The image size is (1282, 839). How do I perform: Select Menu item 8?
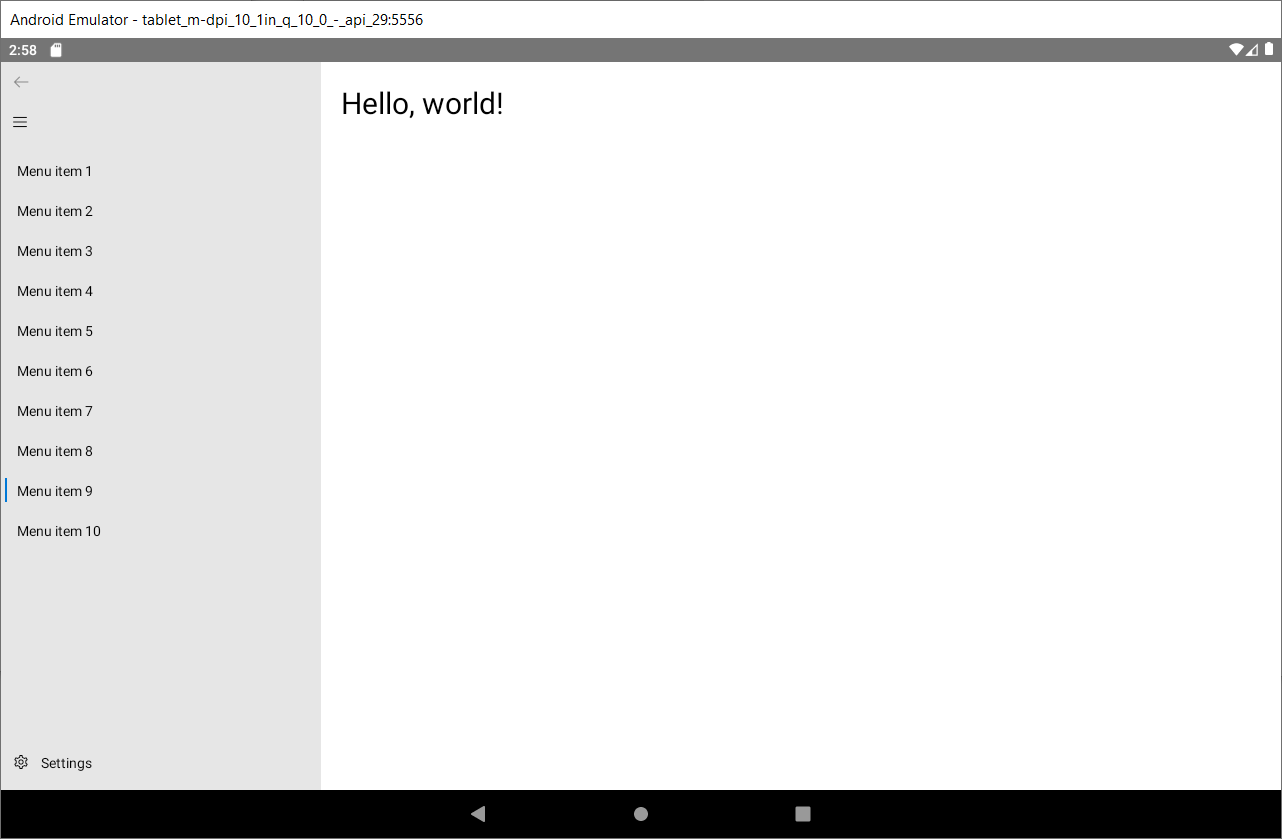point(55,451)
